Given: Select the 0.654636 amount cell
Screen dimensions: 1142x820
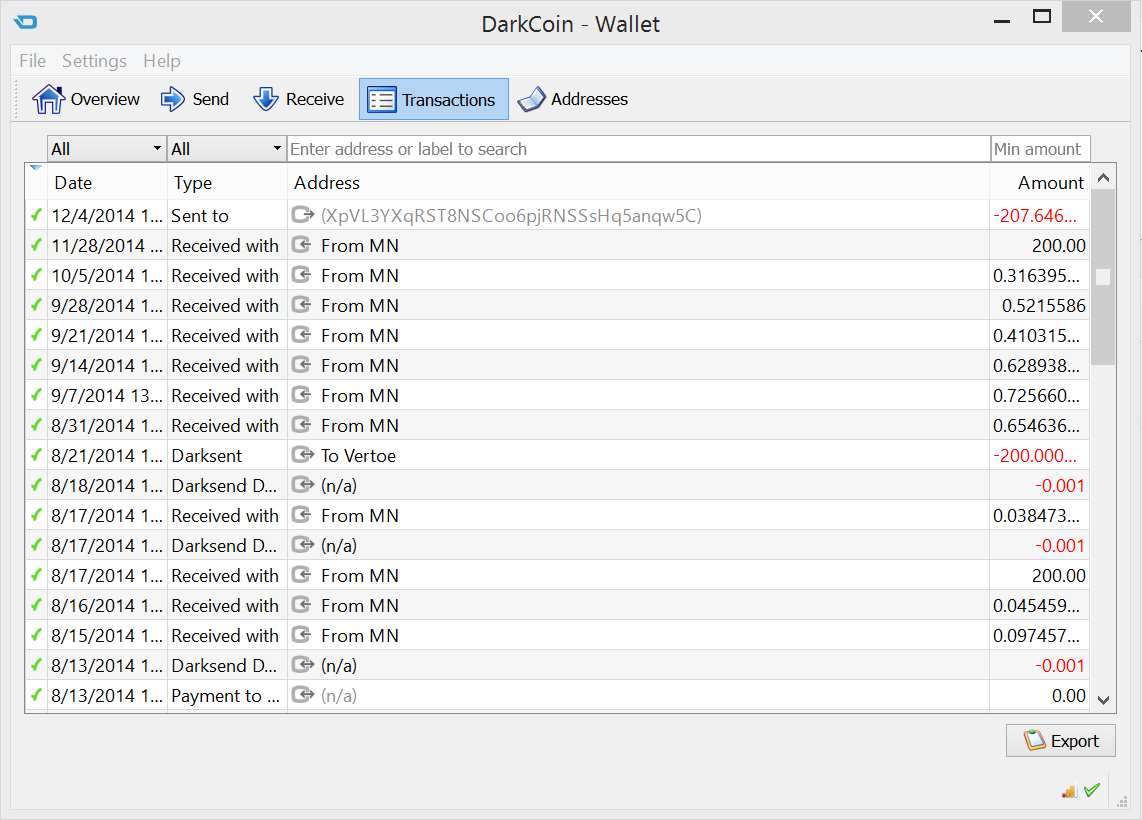Looking at the screenshot, I should 1039,425.
